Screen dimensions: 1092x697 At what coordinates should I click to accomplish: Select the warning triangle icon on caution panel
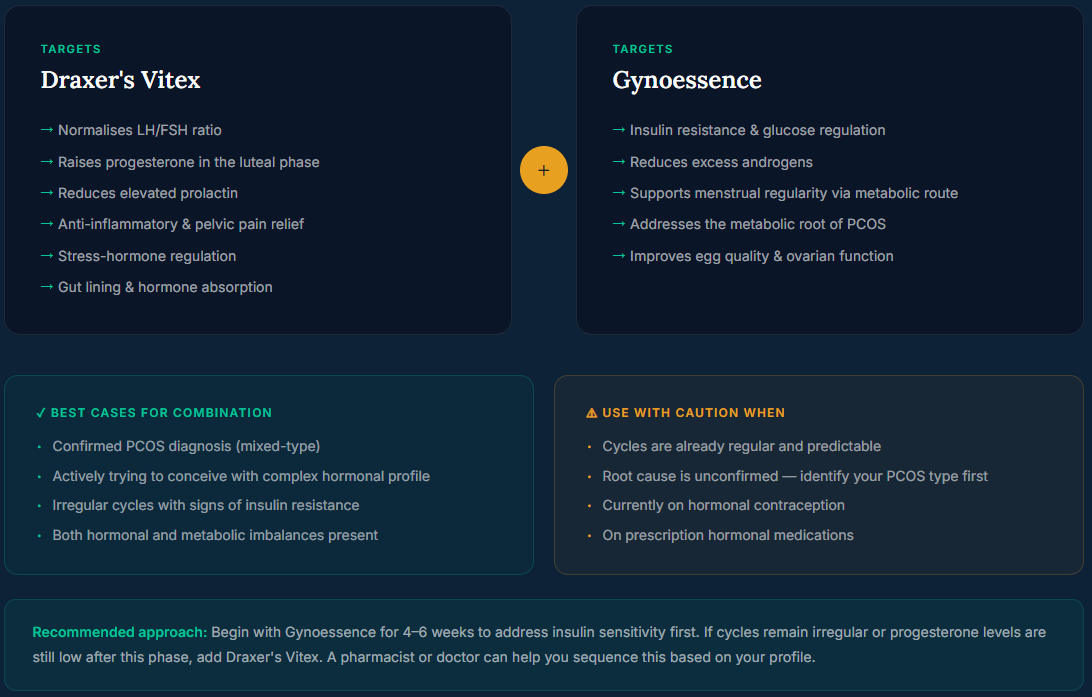tap(592, 412)
